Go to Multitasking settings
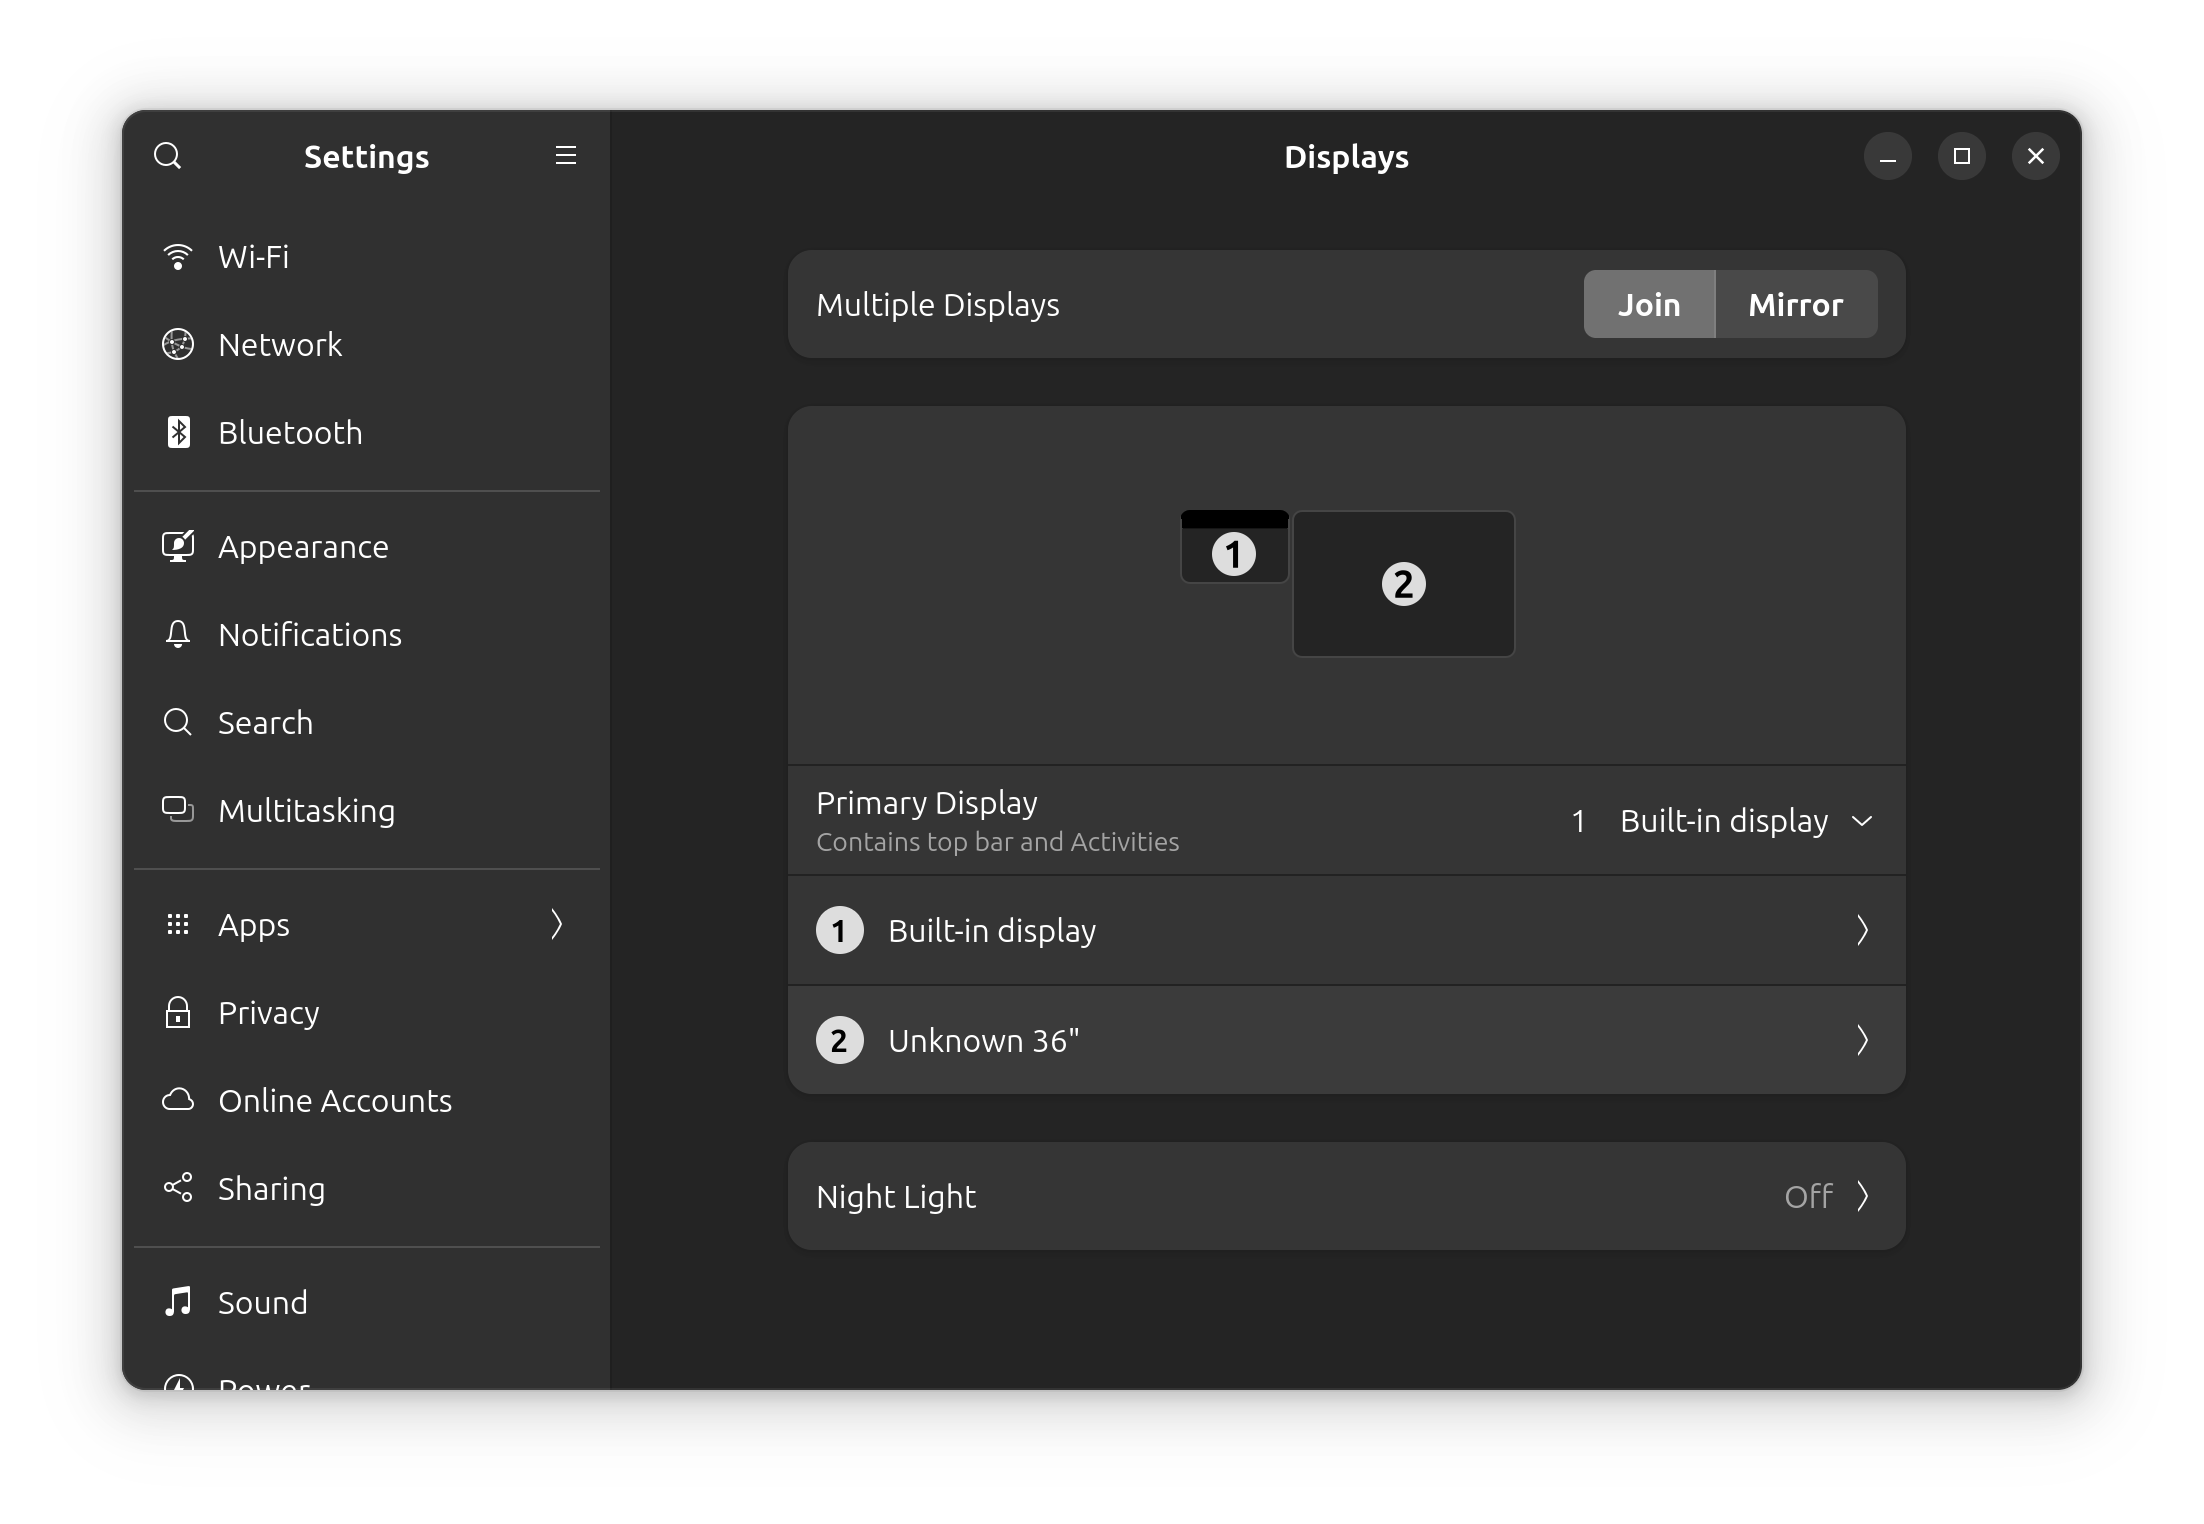2204x1524 pixels. [x=367, y=810]
